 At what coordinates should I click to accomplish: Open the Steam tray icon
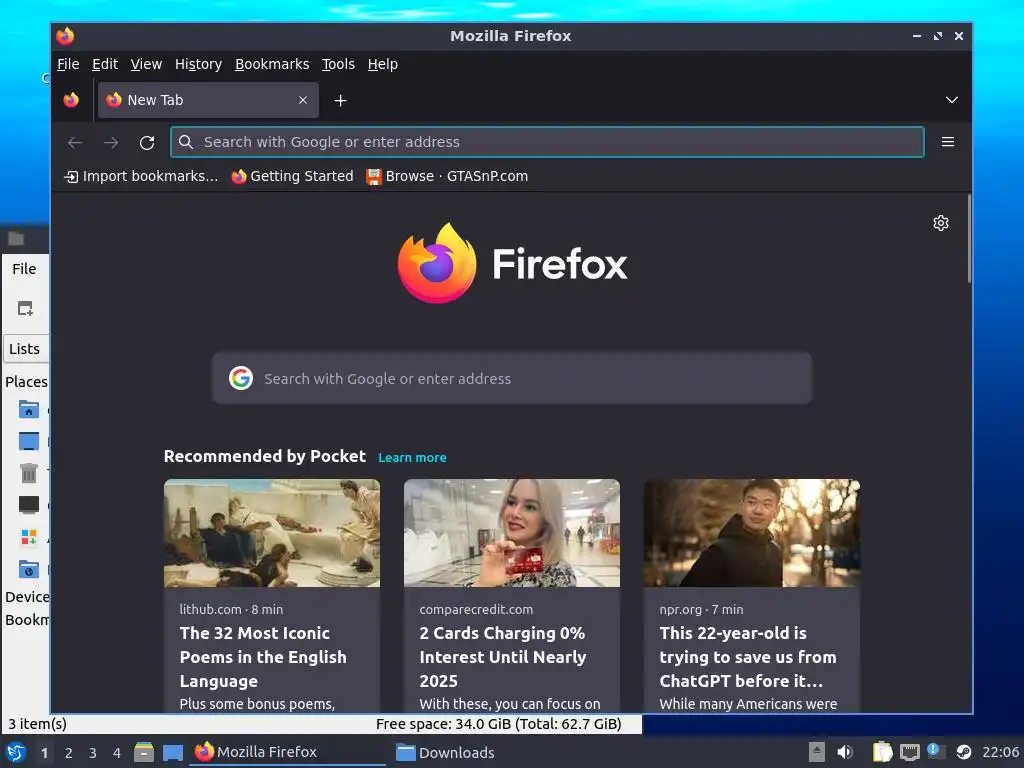pos(963,752)
